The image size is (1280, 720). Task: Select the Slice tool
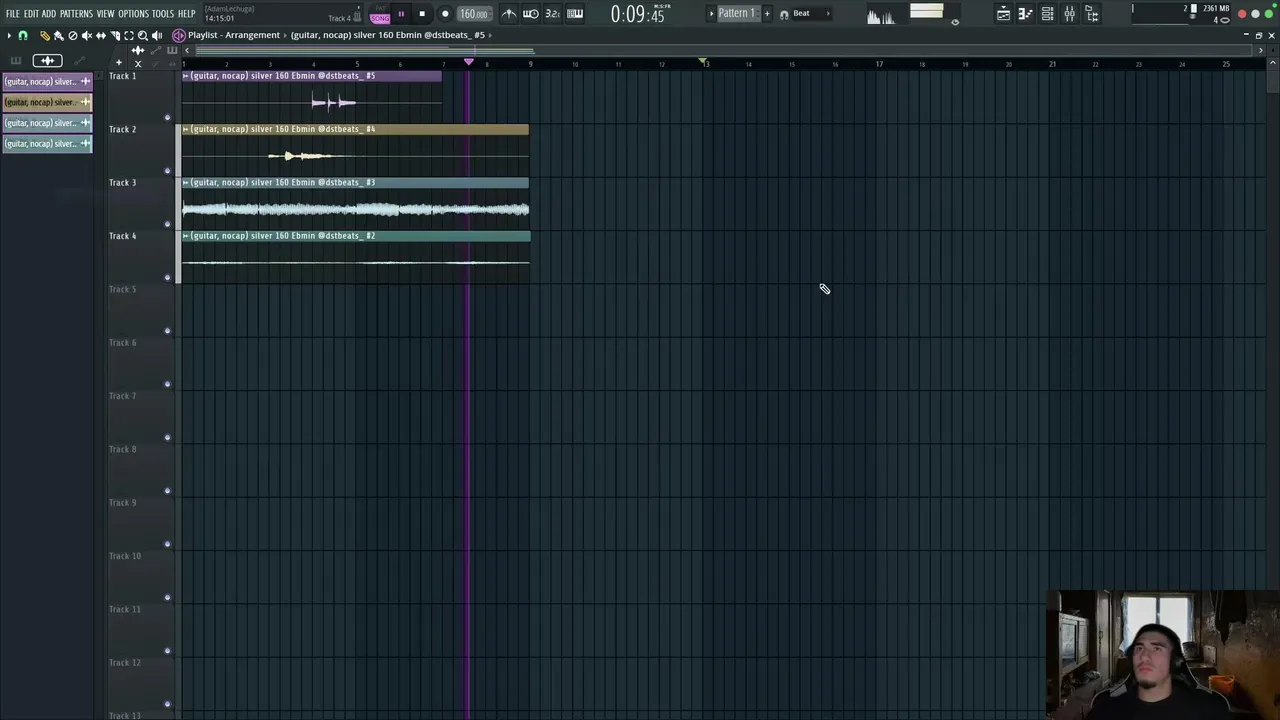[115, 36]
